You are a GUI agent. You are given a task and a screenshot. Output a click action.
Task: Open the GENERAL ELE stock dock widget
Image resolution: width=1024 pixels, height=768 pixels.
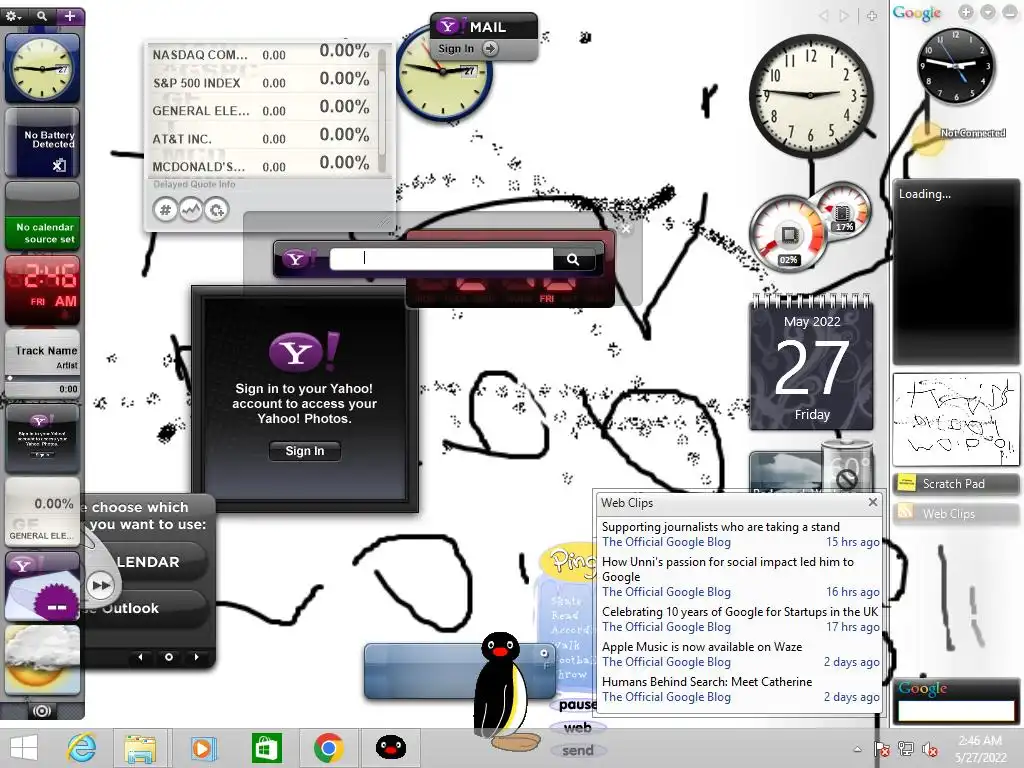tap(42, 511)
